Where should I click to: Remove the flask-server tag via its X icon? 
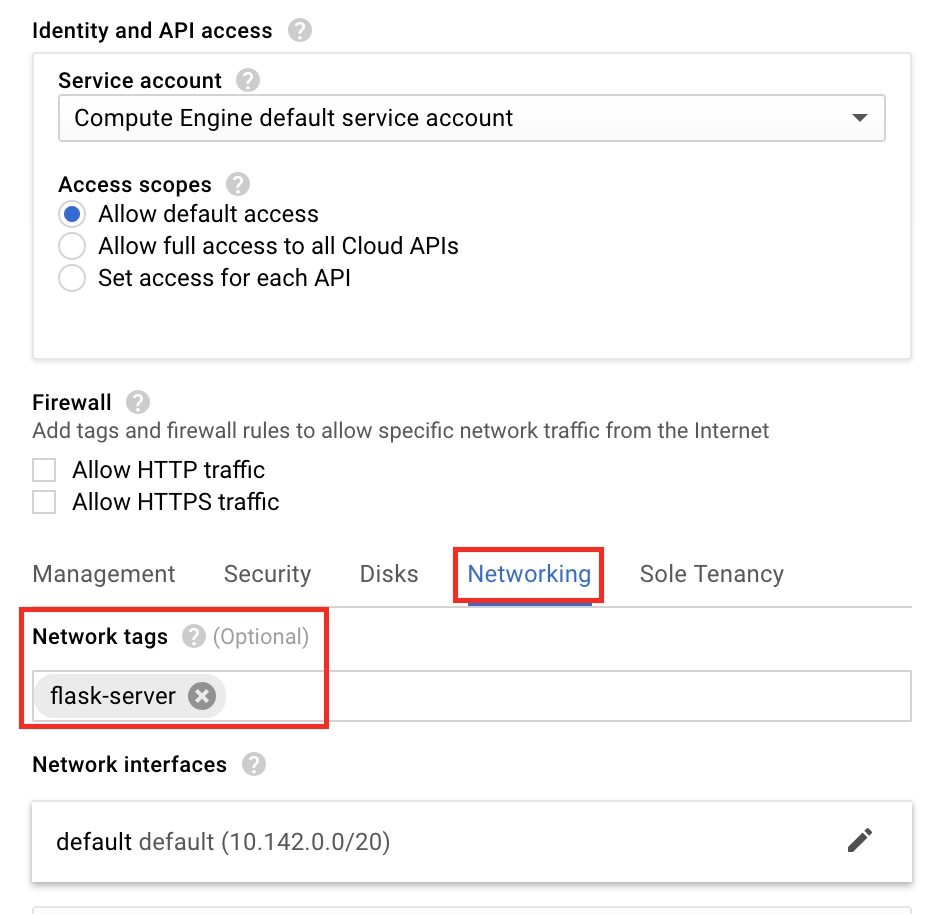pos(202,696)
